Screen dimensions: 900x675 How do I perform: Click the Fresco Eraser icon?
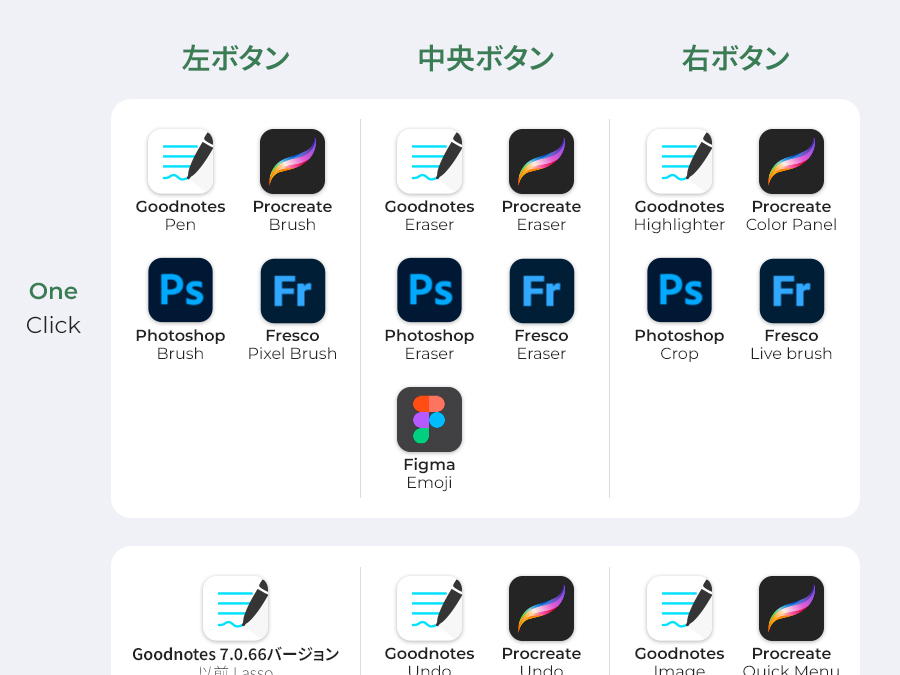pyautogui.click(x=541, y=290)
